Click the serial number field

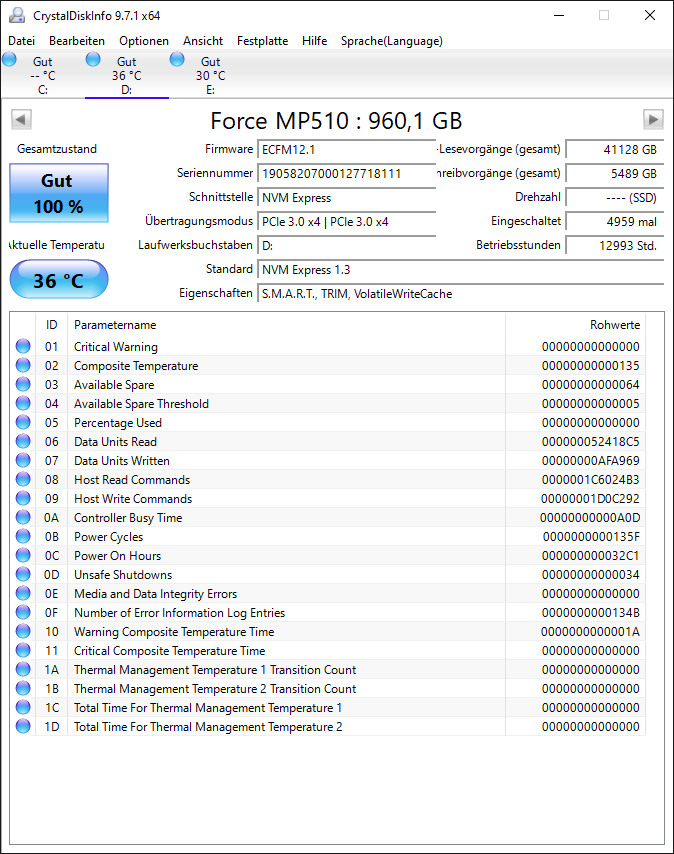tap(347, 173)
